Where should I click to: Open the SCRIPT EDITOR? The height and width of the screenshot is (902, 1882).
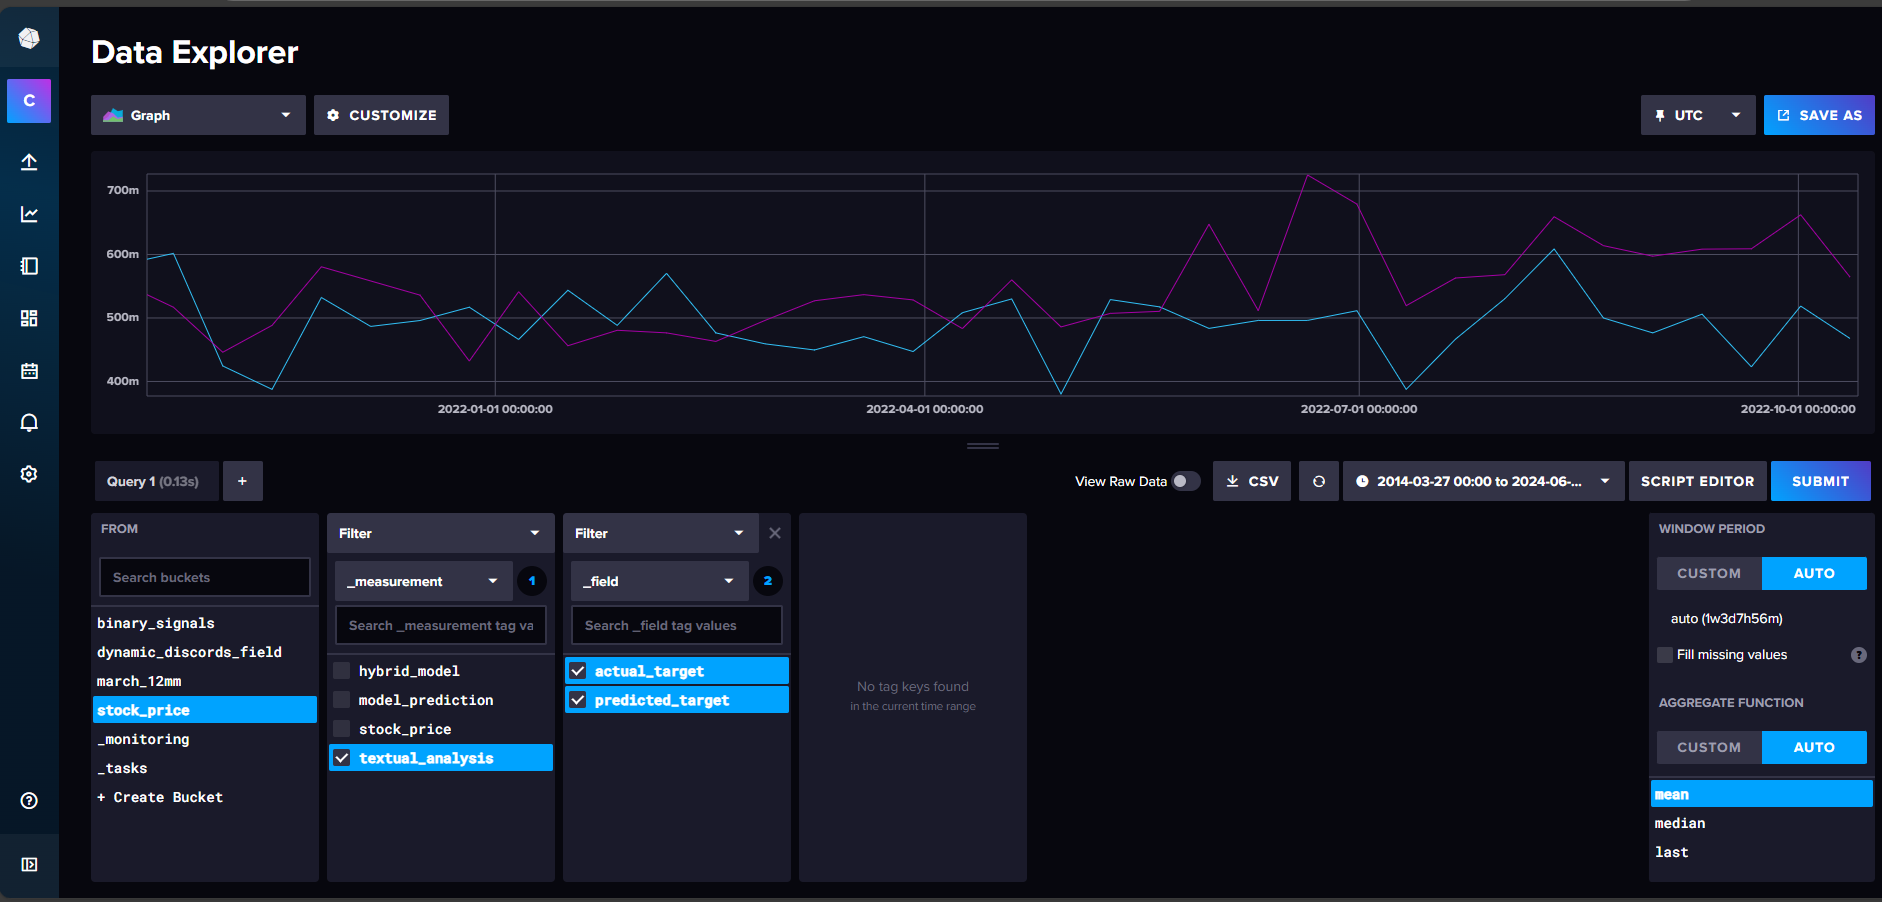1697,481
